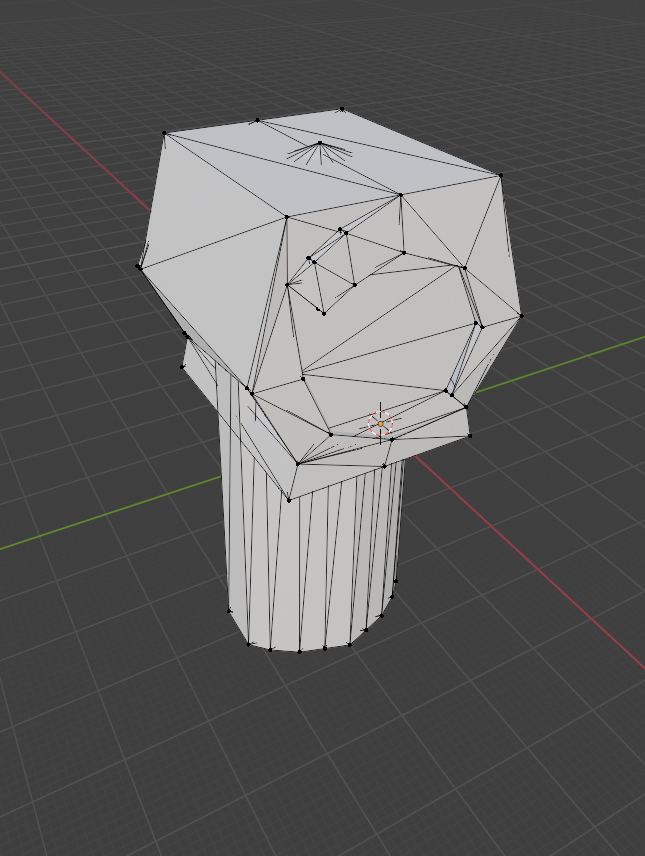Select the vertex at the fan-shaped edge center on top face
645x856 pixels.
click(x=320, y=143)
